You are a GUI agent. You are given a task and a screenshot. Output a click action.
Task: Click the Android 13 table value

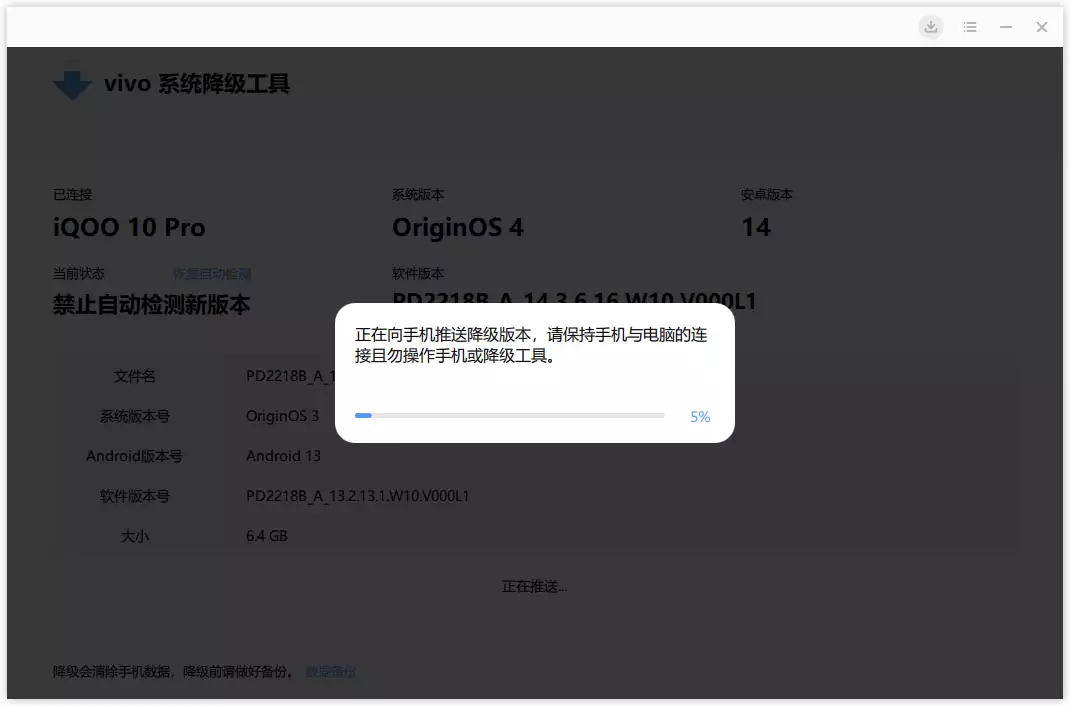pyautogui.click(x=283, y=456)
